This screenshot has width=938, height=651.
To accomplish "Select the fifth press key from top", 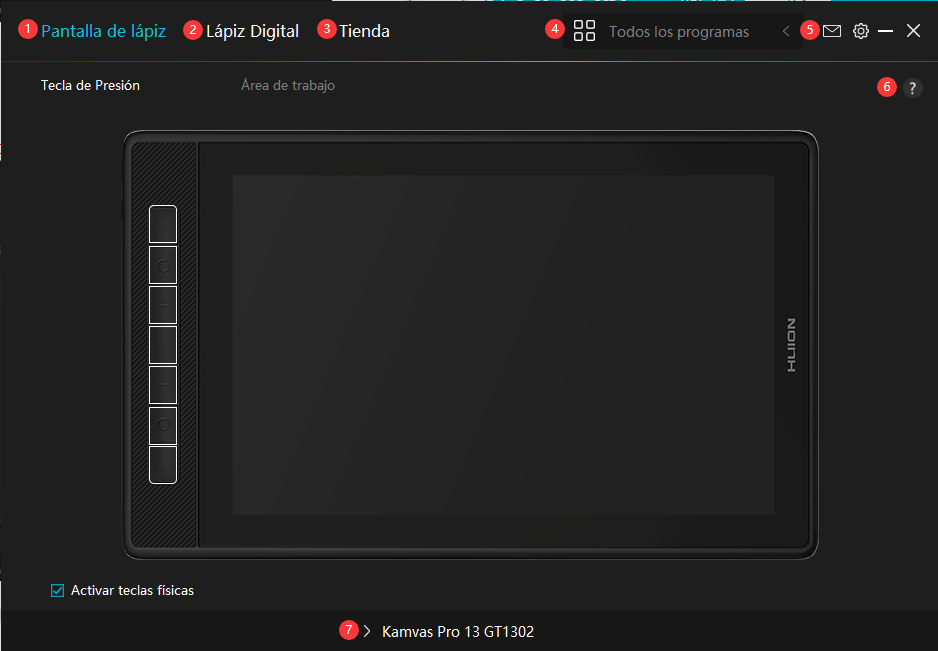I will click(x=163, y=385).
